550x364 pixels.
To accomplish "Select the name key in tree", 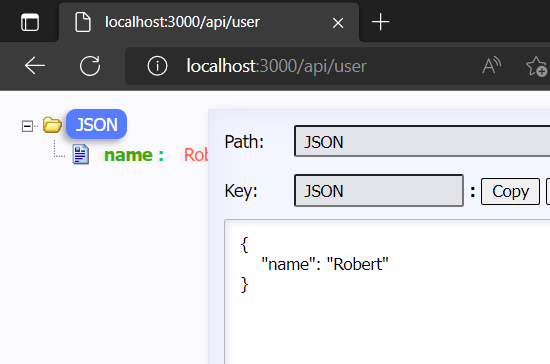I will 134,155.
